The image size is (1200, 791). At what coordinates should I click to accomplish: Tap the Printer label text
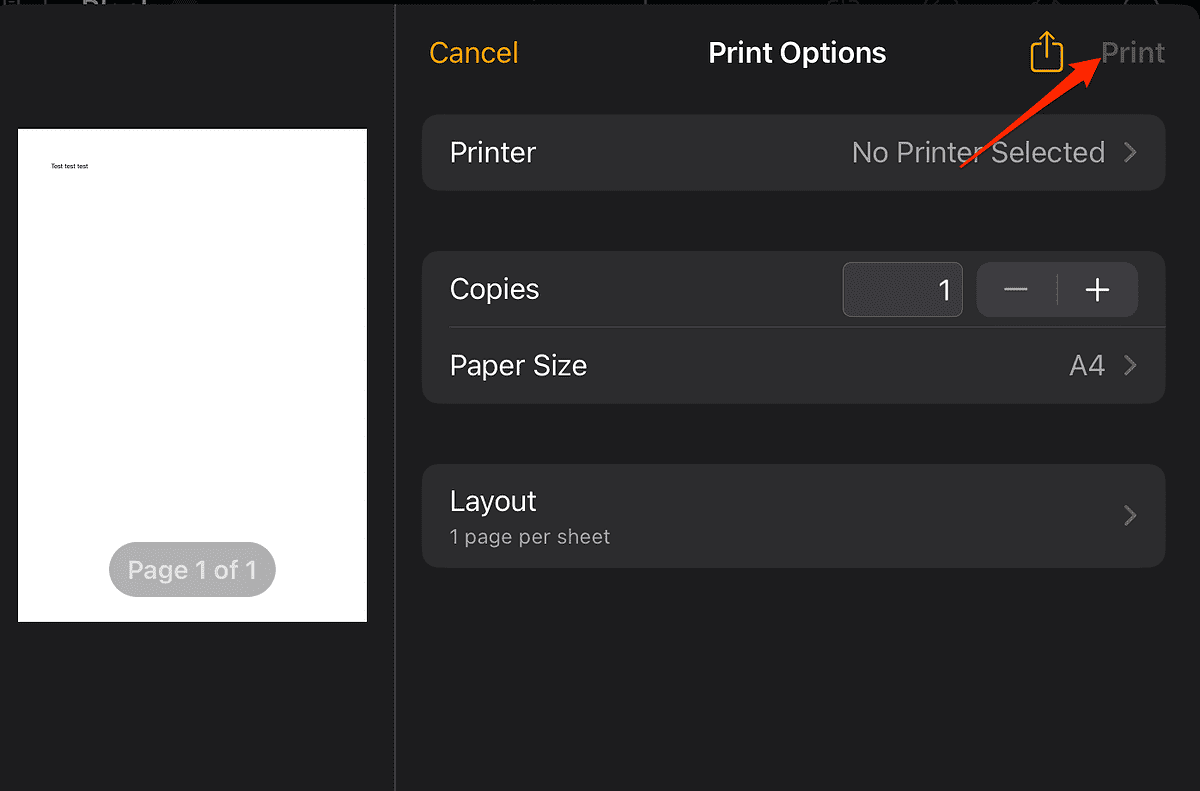pos(492,152)
